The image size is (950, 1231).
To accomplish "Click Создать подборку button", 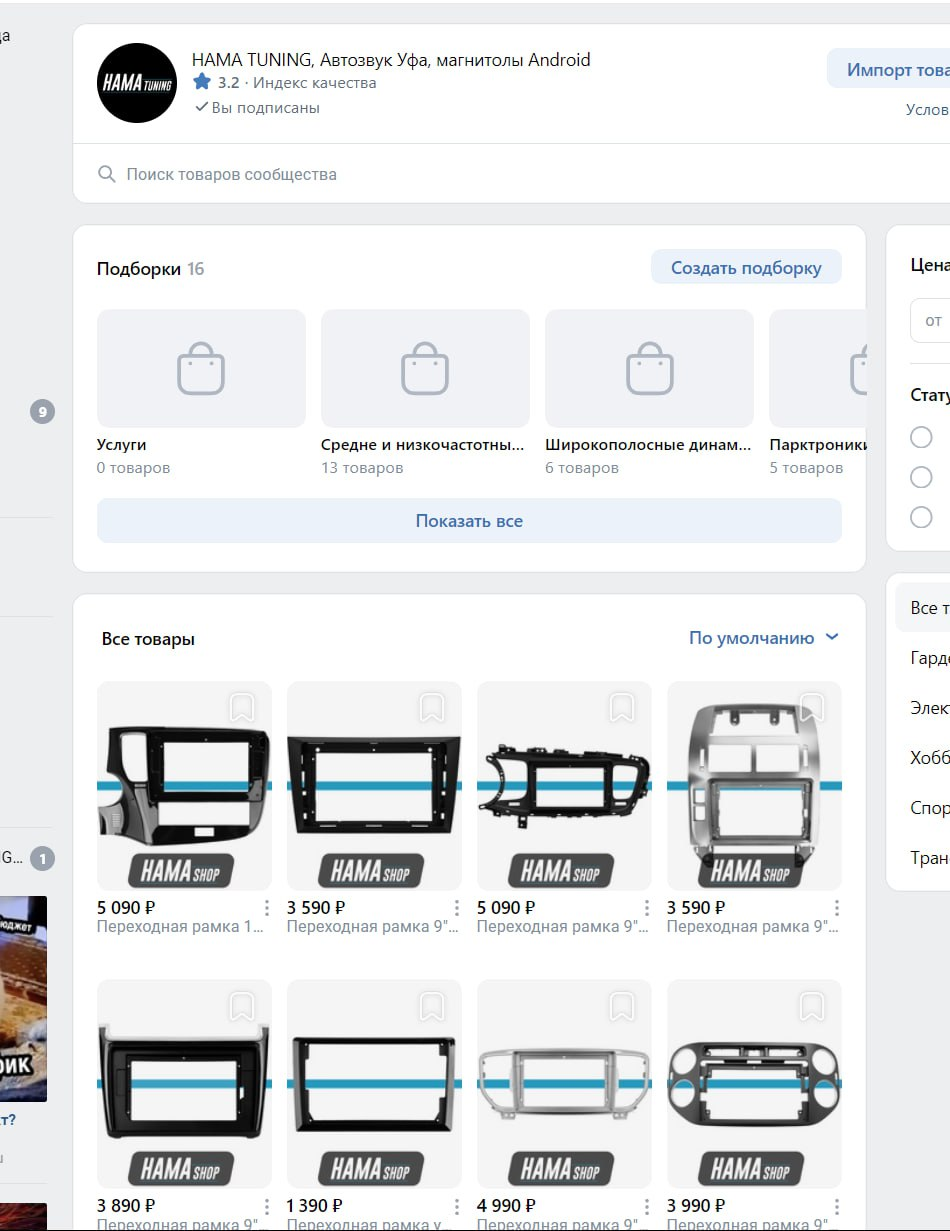I will [746, 267].
